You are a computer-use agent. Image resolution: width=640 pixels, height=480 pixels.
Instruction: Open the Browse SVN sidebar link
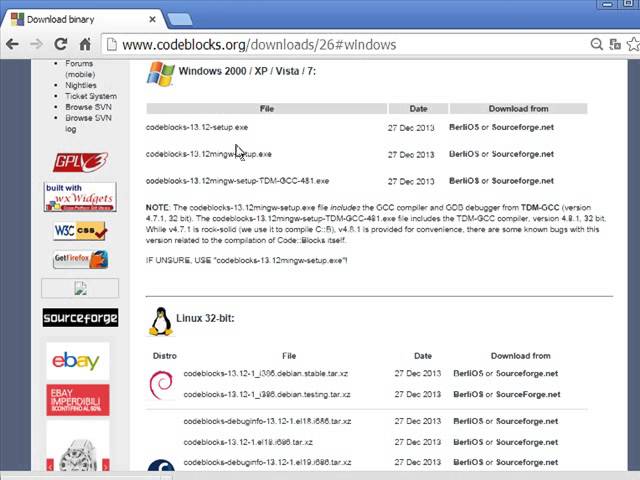click(x=88, y=107)
